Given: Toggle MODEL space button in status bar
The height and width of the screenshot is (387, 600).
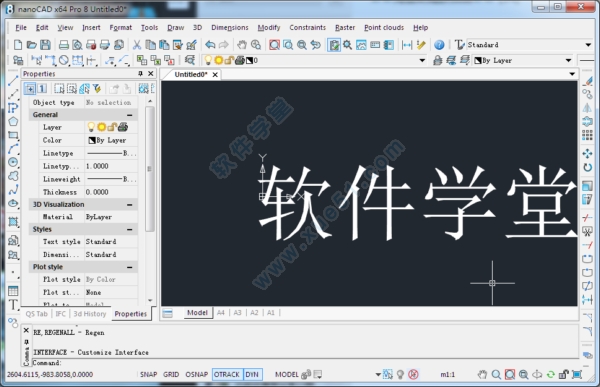Looking at the screenshot, I should click(x=287, y=374).
